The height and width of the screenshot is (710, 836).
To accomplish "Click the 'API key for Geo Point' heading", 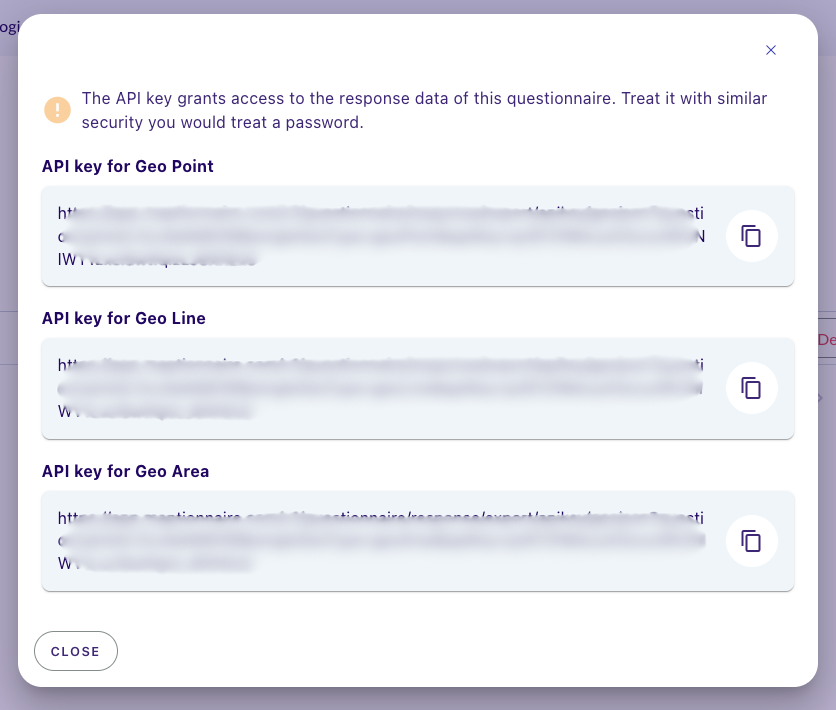I will (x=127, y=166).
